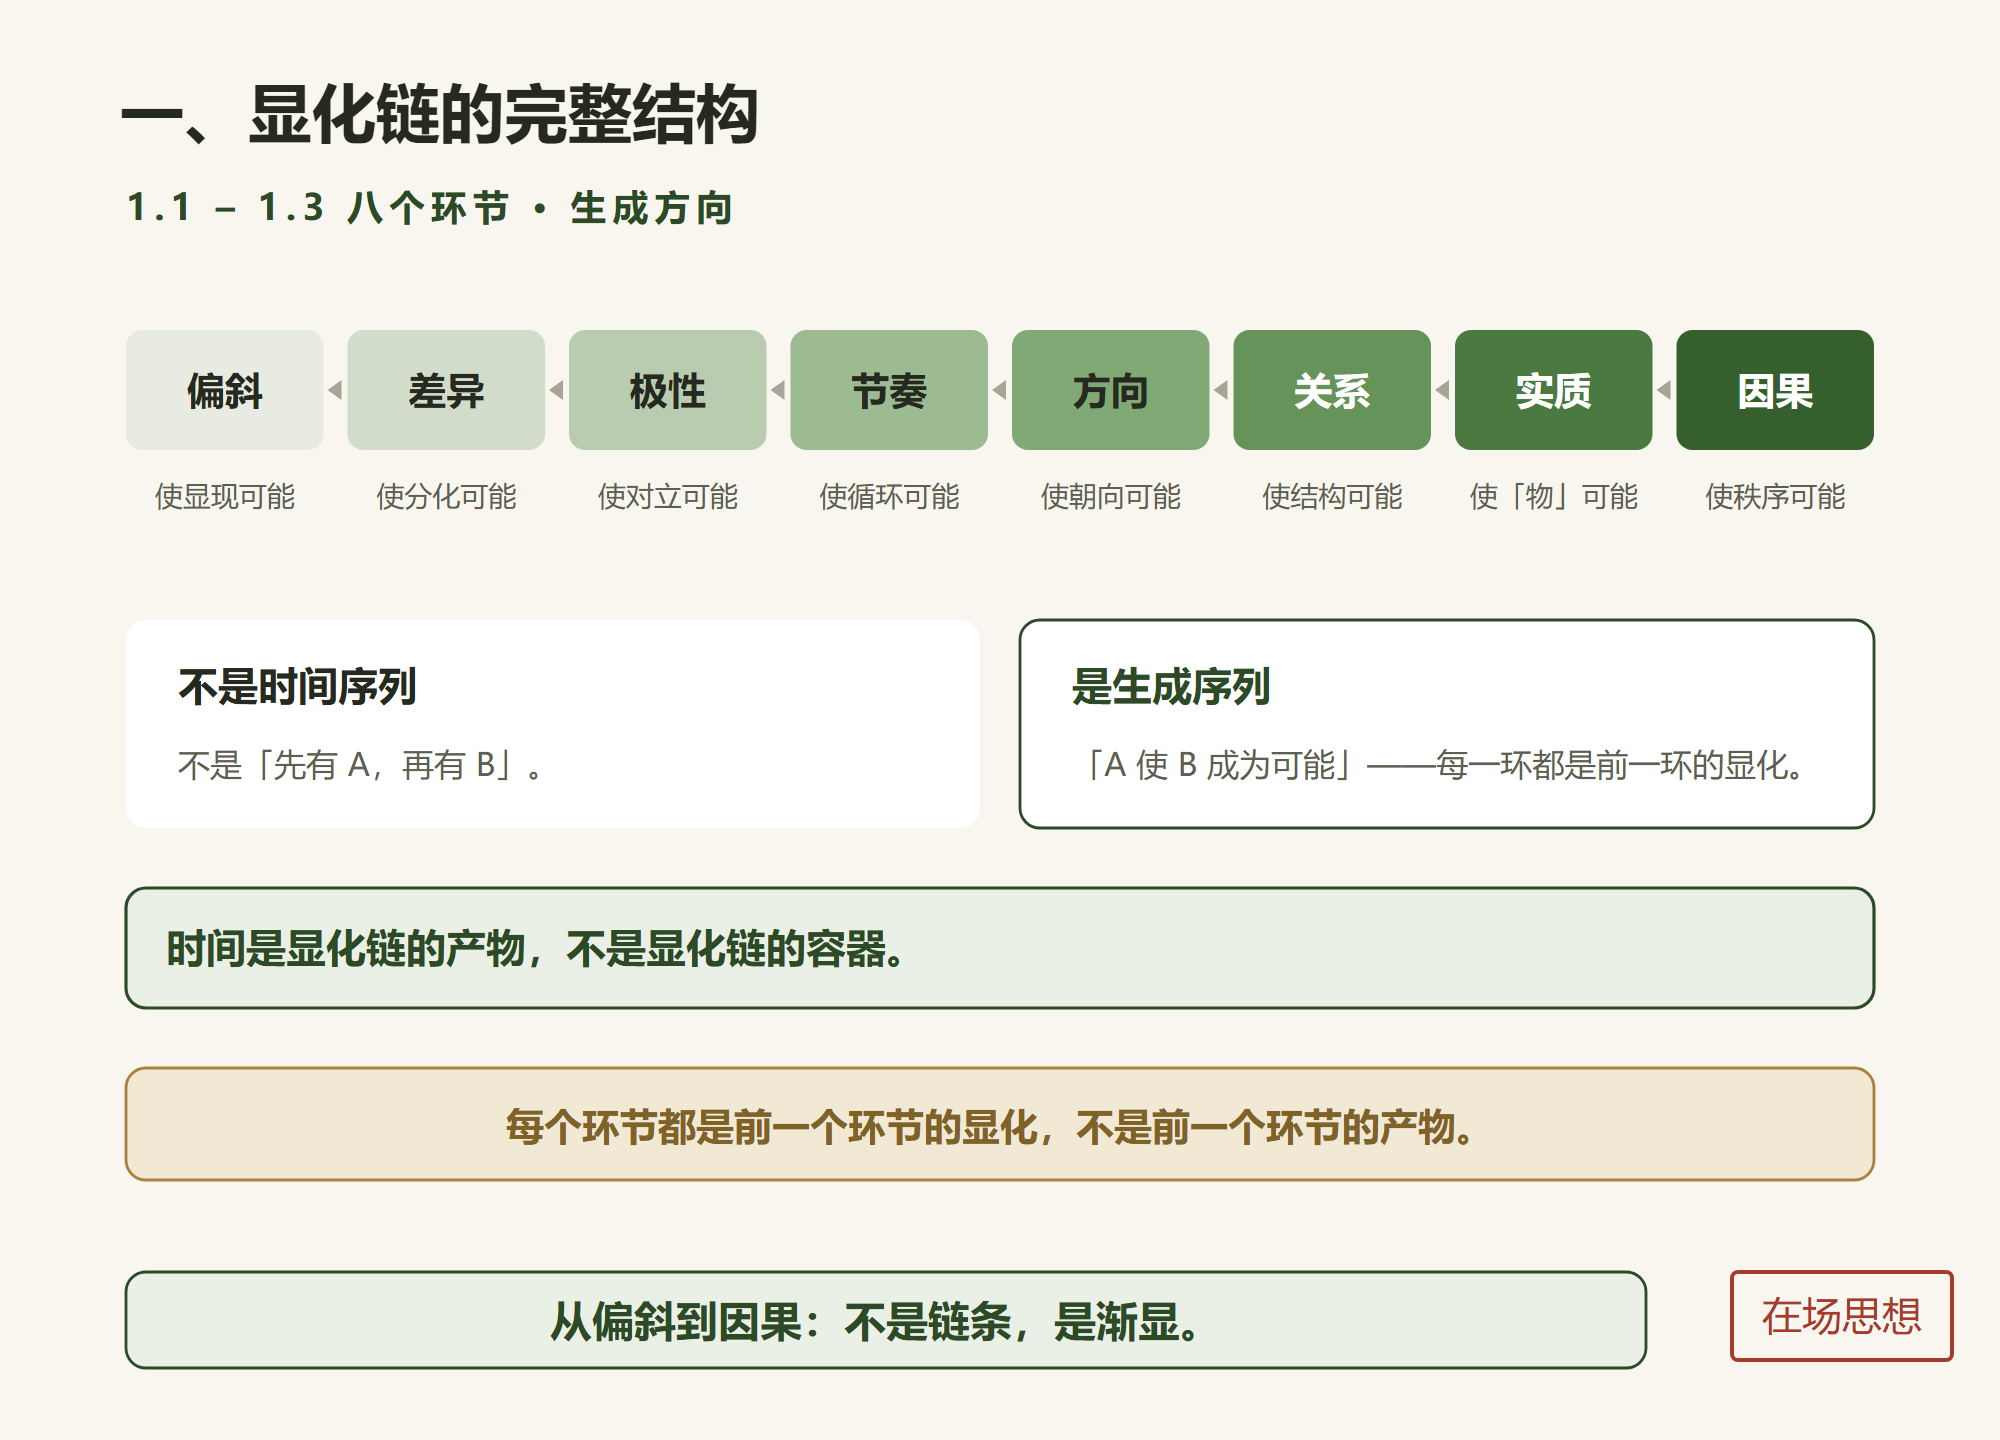Click the text 「A 使 B 成为可能」
This screenshot has height=1440, width=2000.
tap(1220, 765)
